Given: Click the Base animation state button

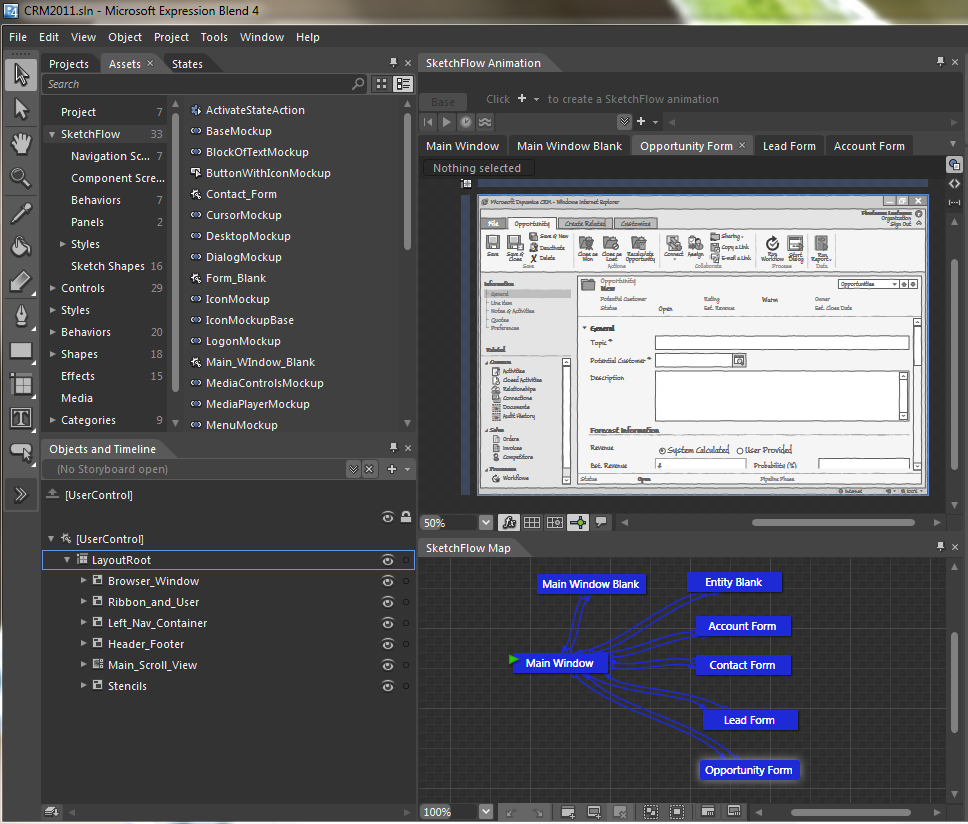Looking at the screenshot, I should pos(443,102).
